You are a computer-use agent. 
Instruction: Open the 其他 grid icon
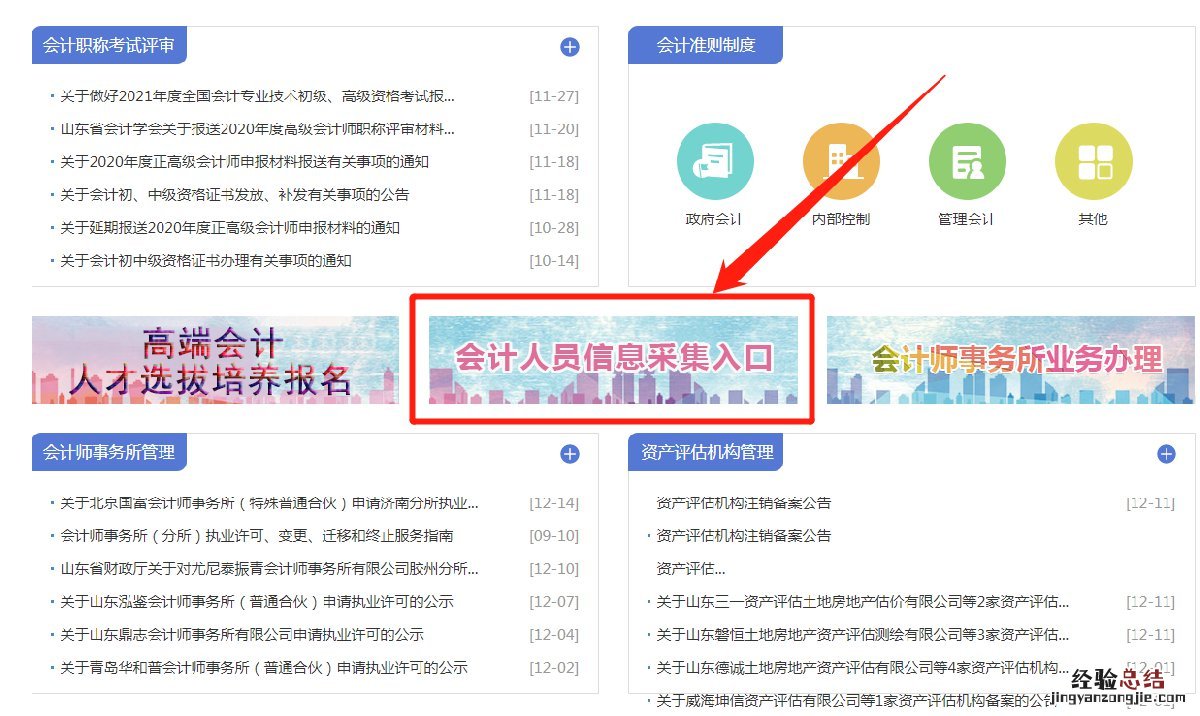pyautogui.click(x=1093, y=162)
